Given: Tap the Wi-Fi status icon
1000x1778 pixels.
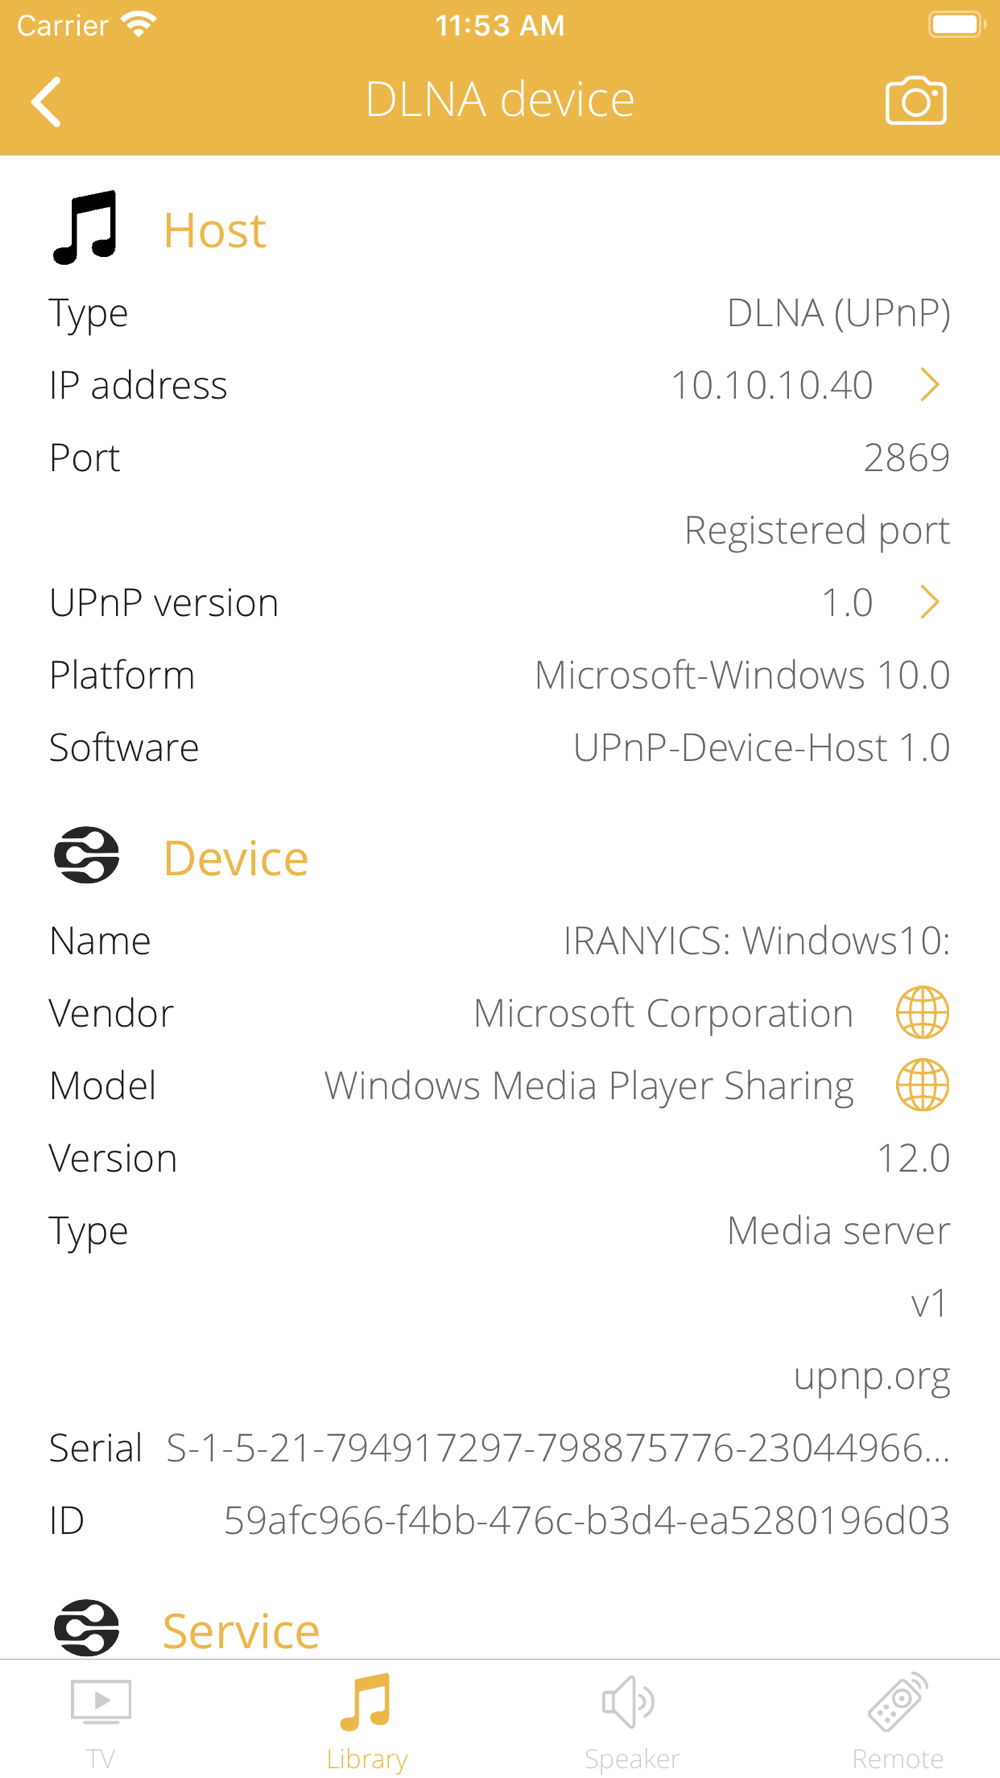Looking at the screenshot, I should pos(139,24).
